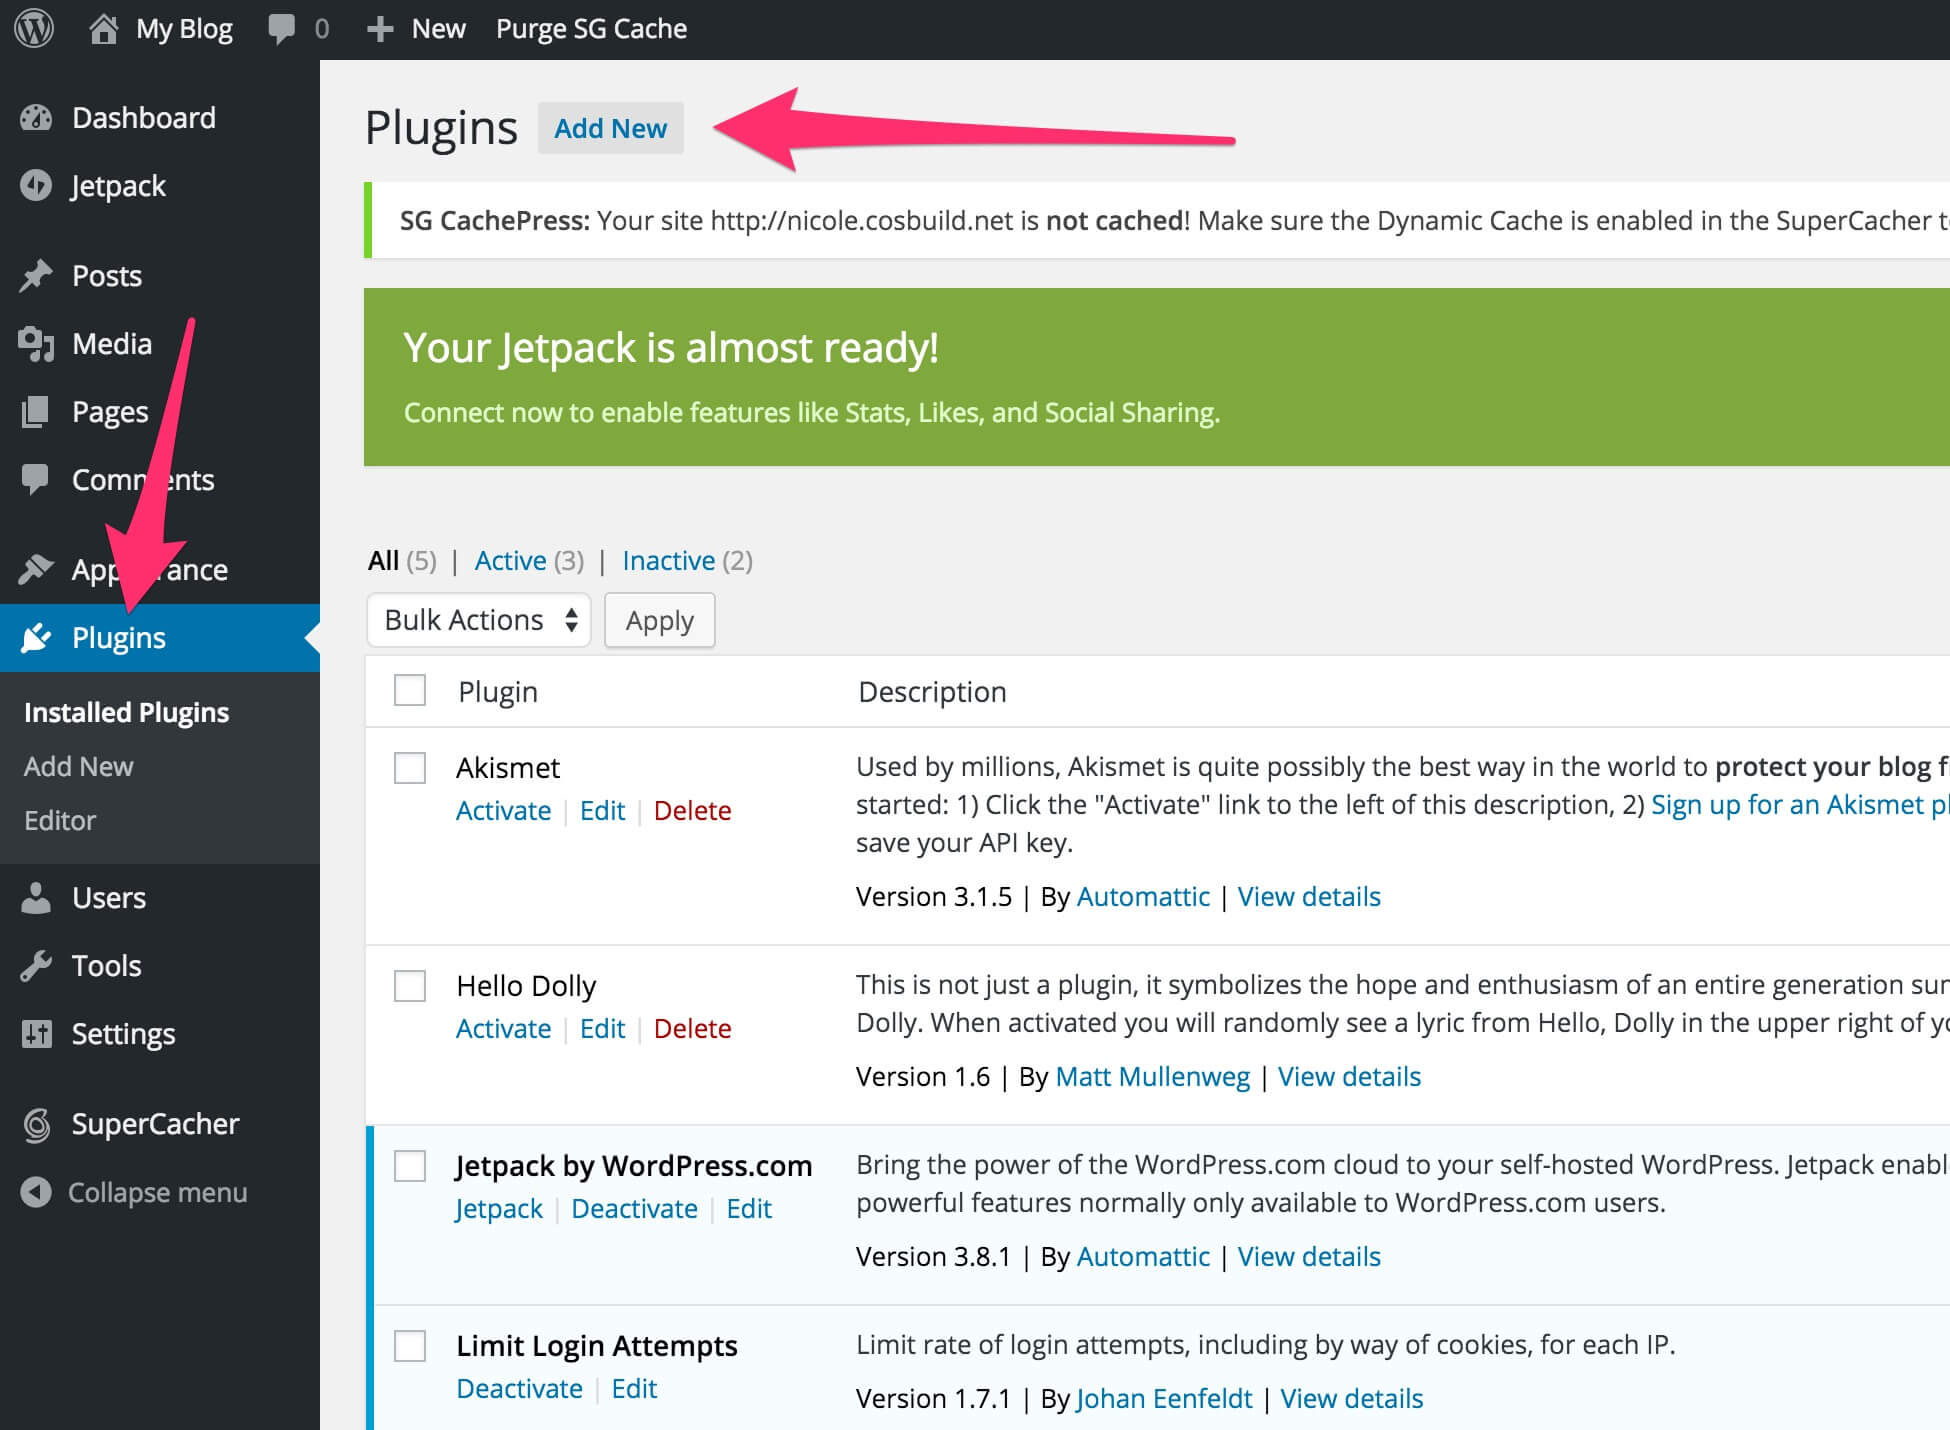Check the Hello Dolly checkbox

click(x=409, y=986)
